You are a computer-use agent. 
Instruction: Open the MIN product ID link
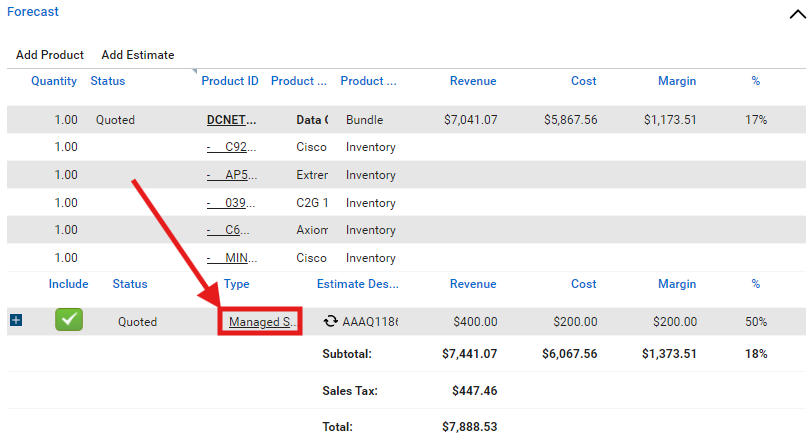231,258
